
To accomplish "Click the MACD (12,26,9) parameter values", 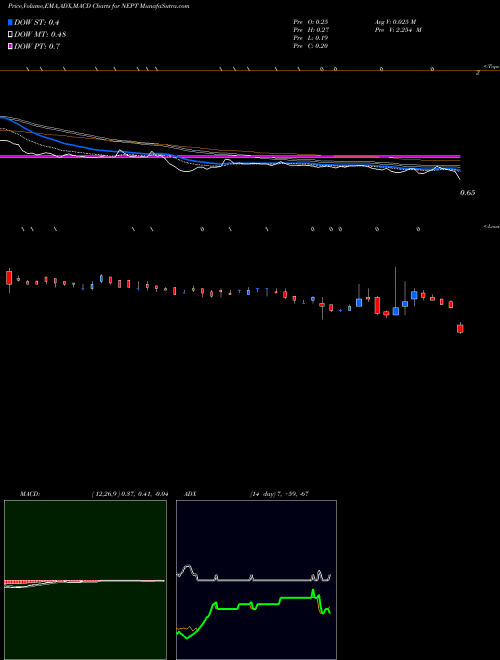I will click(130, 493).
